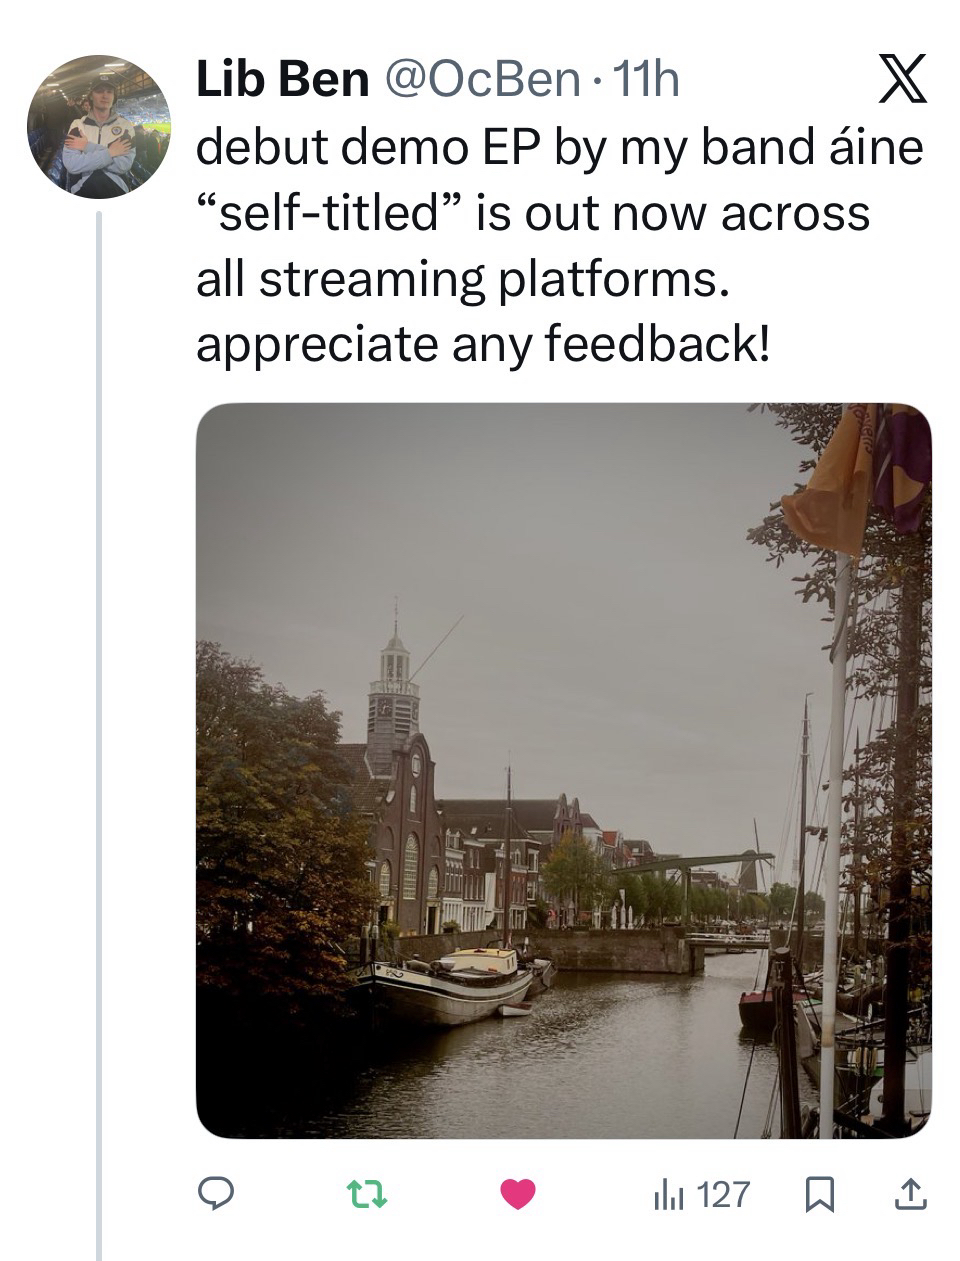Open the share options icon
This screenshot has height=1261, width=960.
[908, 1192]
